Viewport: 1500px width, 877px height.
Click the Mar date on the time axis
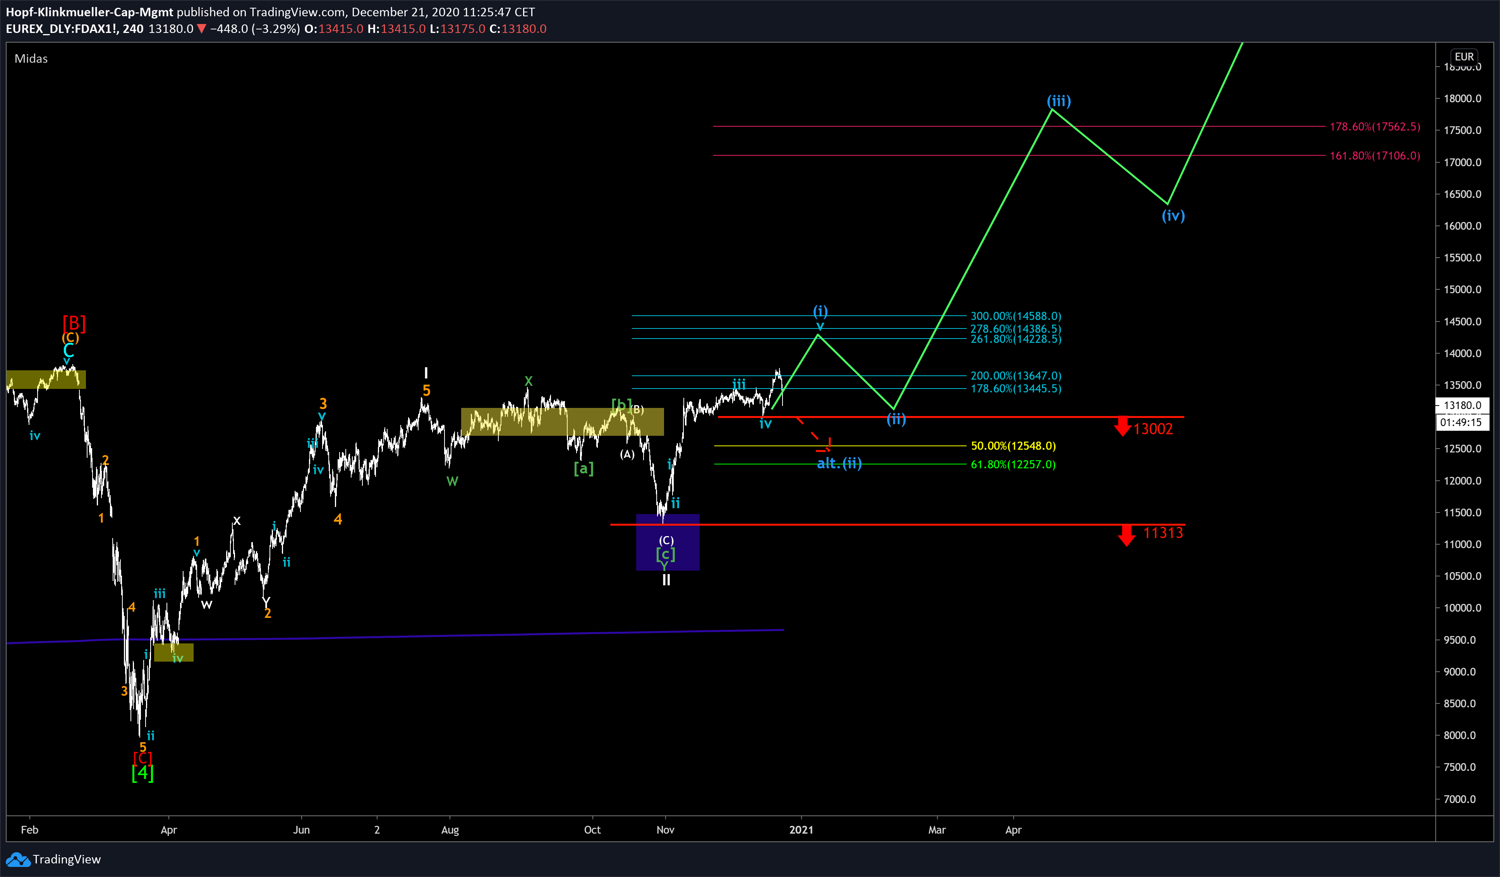[x=937, y=830]
